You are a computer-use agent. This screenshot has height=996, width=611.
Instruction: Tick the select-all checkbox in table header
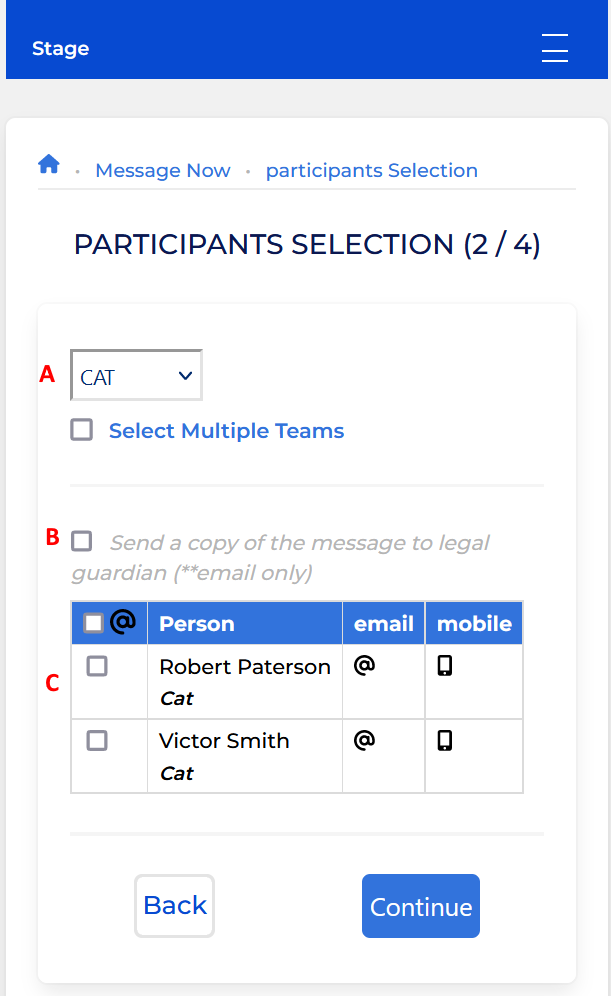(x=93, y=623)
